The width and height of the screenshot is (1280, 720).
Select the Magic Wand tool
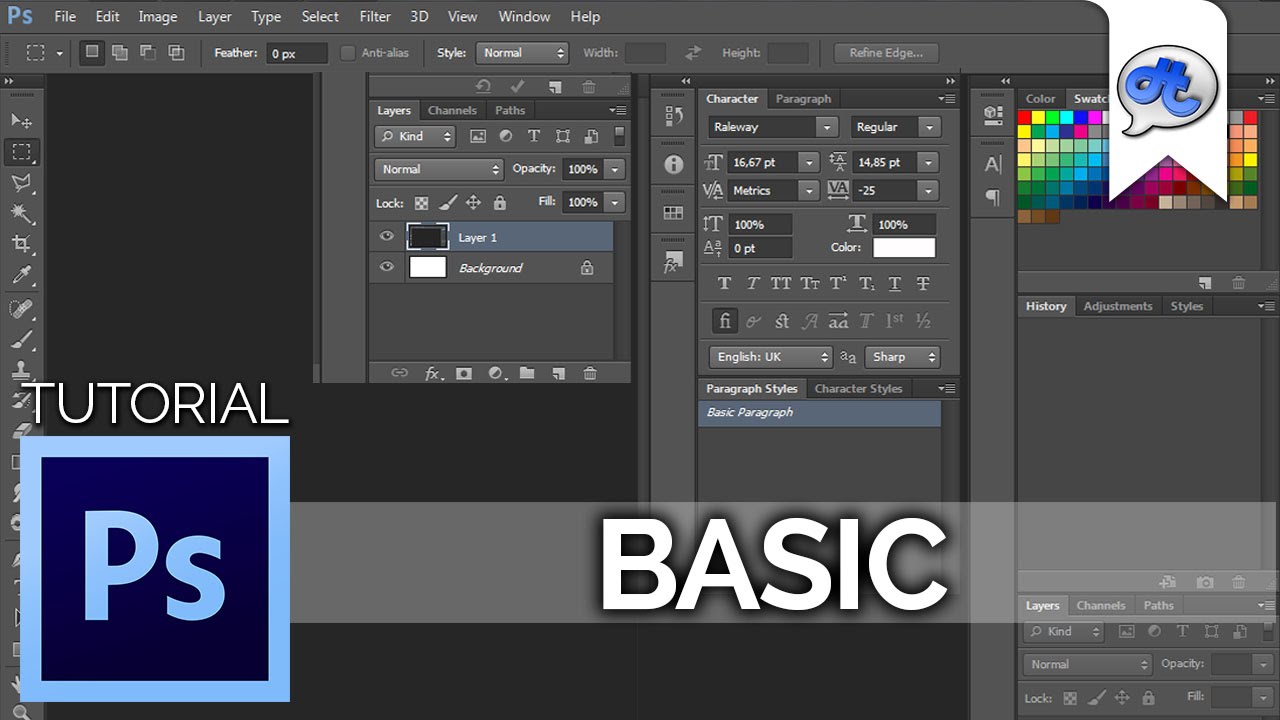tap(21, 214)
